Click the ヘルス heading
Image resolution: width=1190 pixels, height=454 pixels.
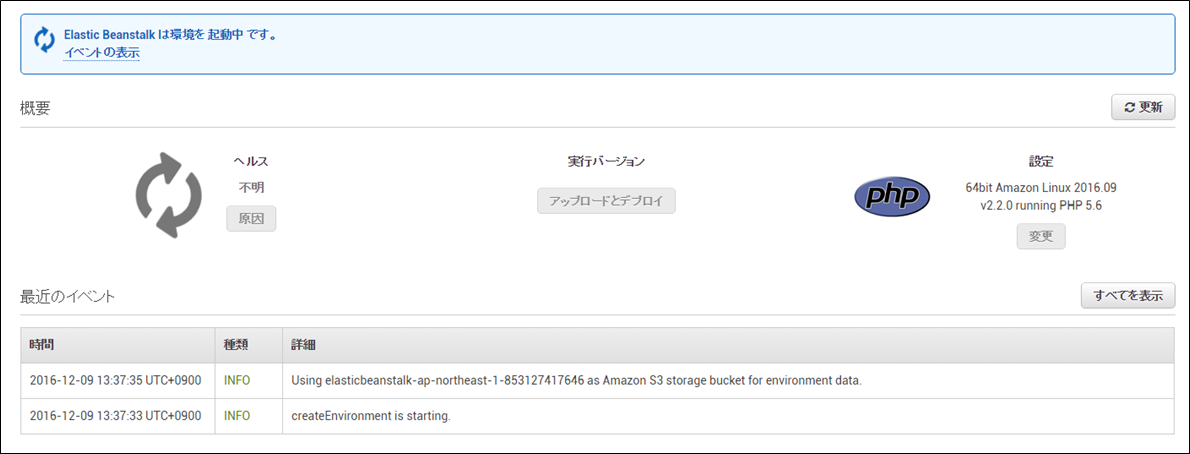251,161
